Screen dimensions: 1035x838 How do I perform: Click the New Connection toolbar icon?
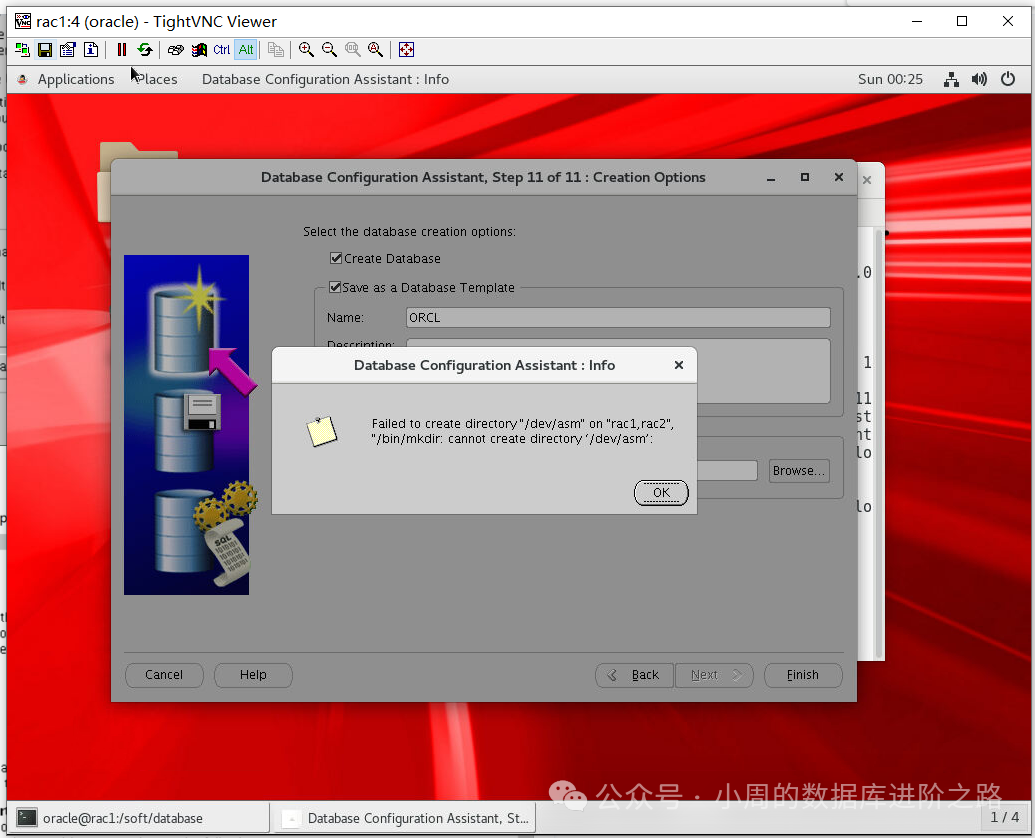22,49
